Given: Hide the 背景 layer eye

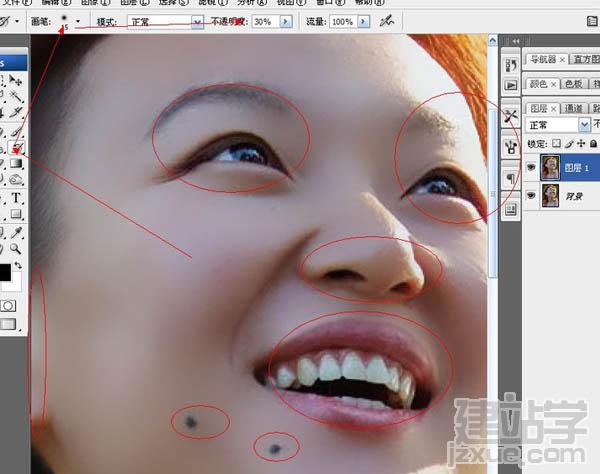Looking at the screenshot, I should point(531,195).
